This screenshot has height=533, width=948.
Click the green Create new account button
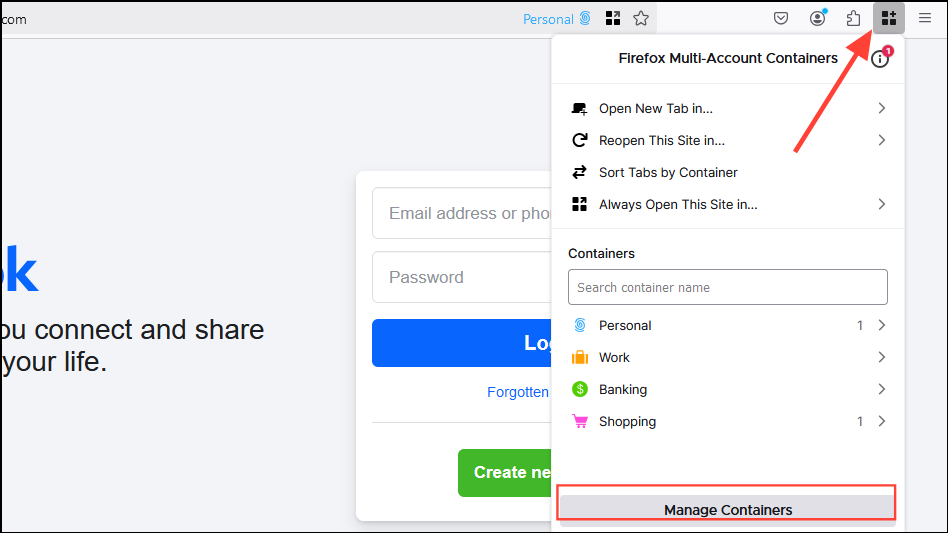click(x=505, y=473)
